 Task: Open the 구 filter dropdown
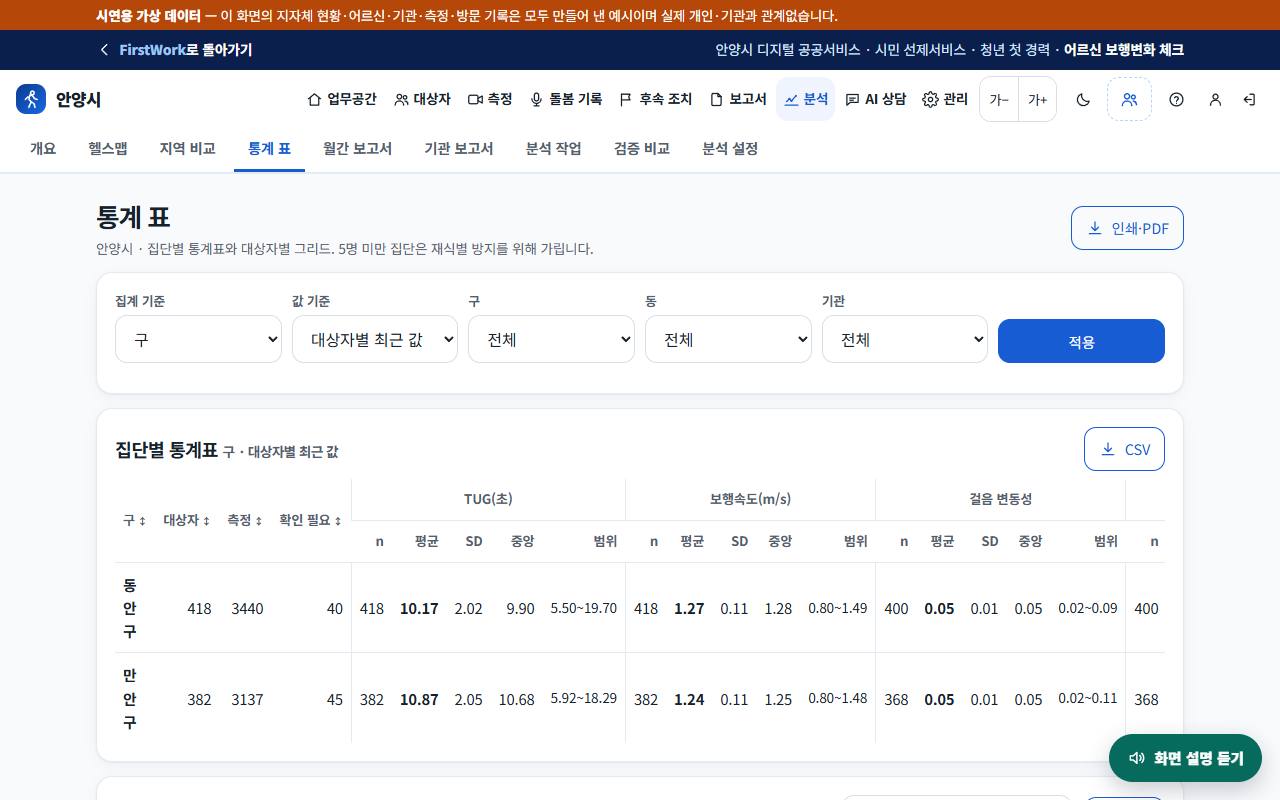[x=551, y=339]
